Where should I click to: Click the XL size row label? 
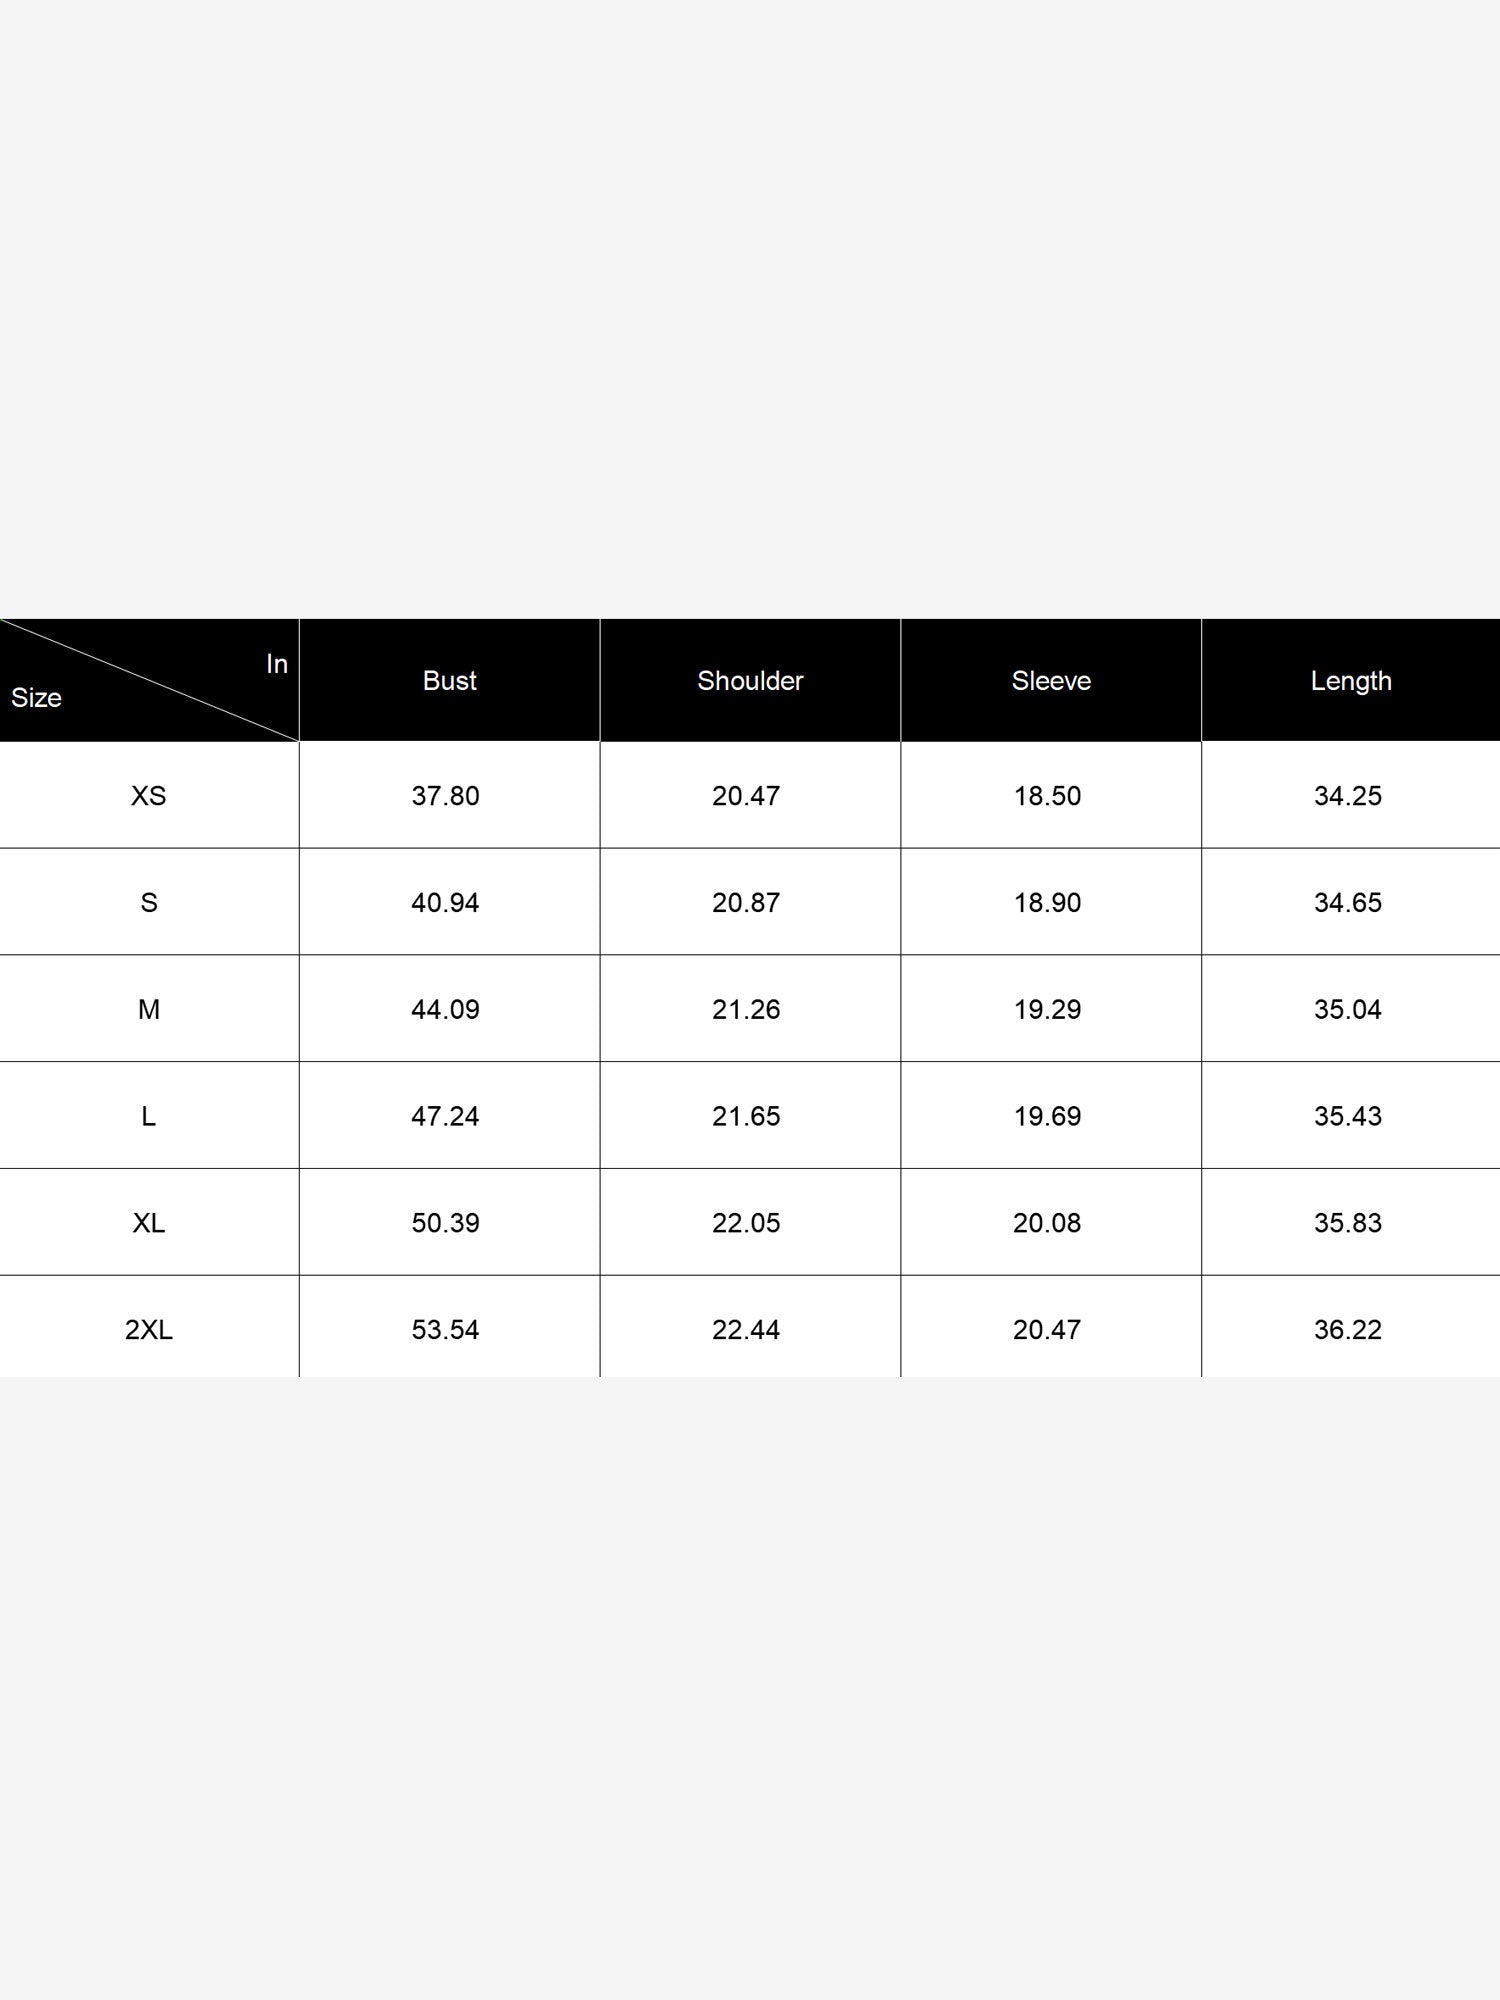149,1223
